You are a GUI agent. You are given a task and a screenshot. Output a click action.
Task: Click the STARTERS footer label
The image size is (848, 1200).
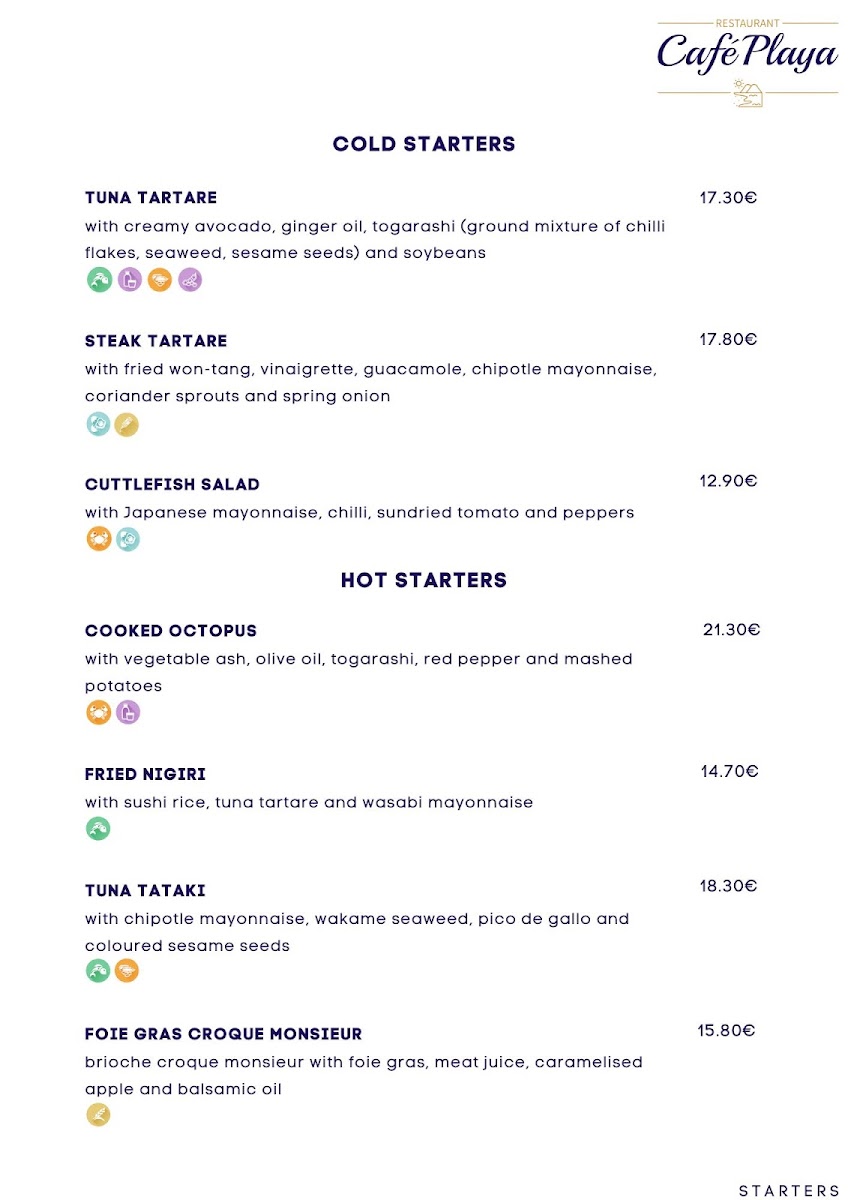(x=789, y=1190)
